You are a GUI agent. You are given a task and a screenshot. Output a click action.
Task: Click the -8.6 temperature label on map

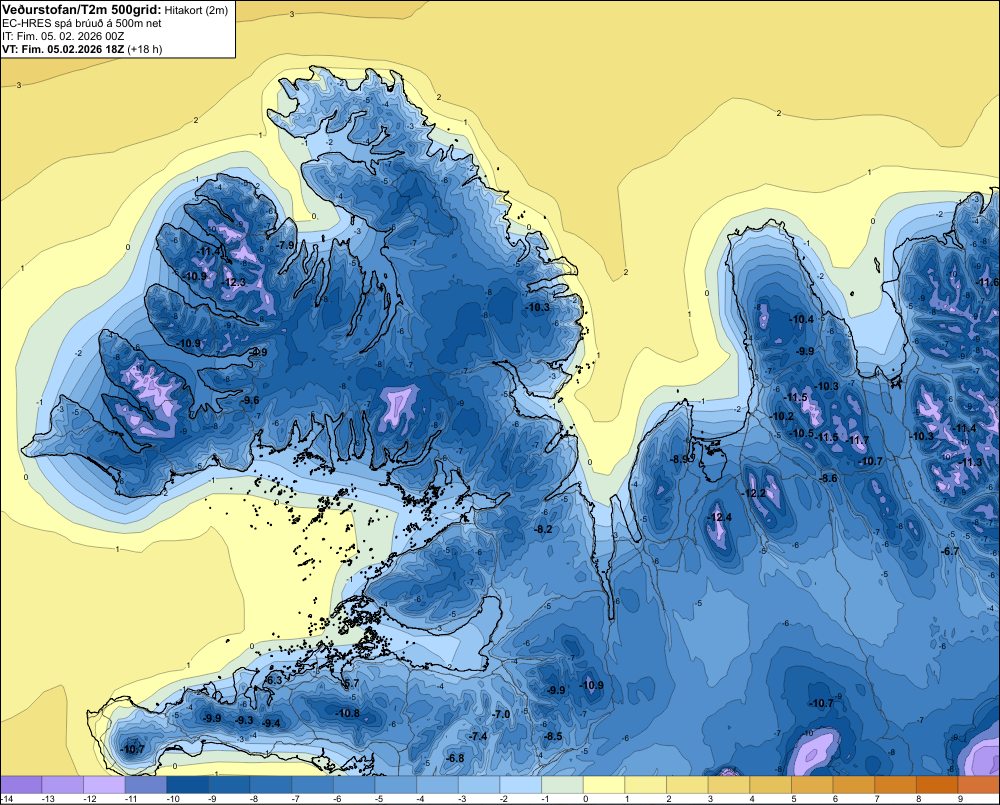point(828,478)
